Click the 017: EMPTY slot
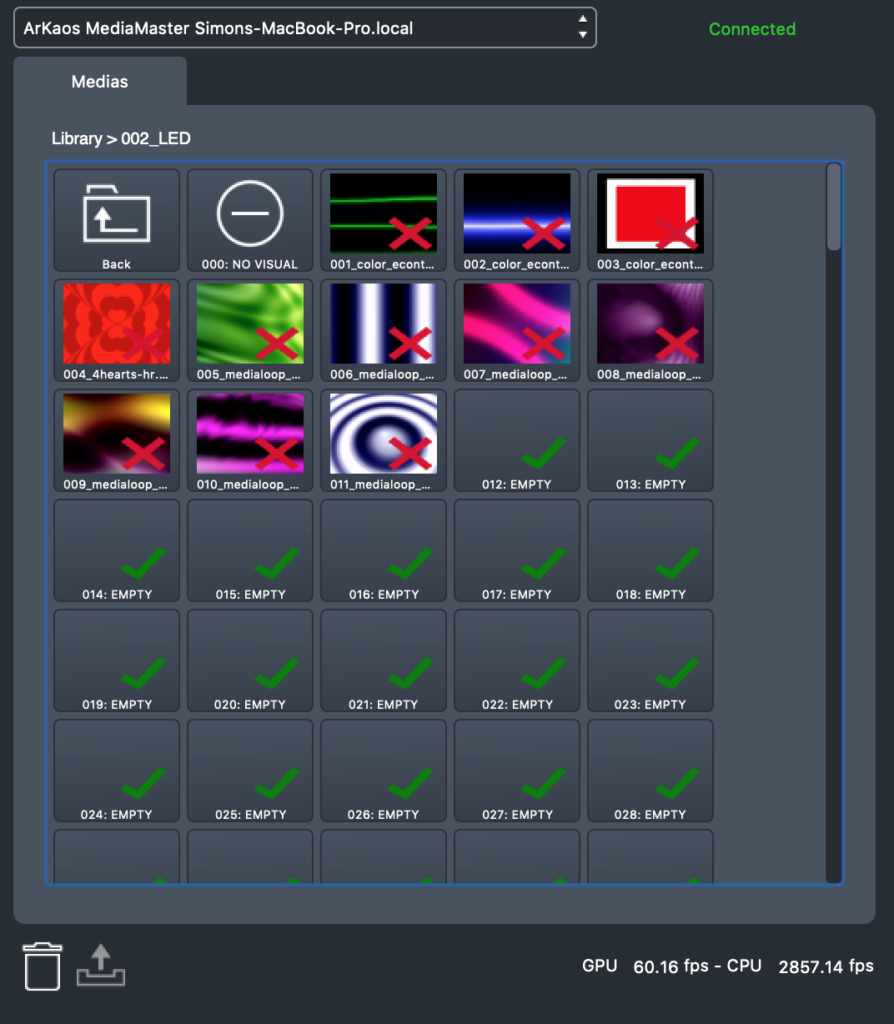Image resolution: width=894 pixels, height=1024 pixels. tap(517, 551)
